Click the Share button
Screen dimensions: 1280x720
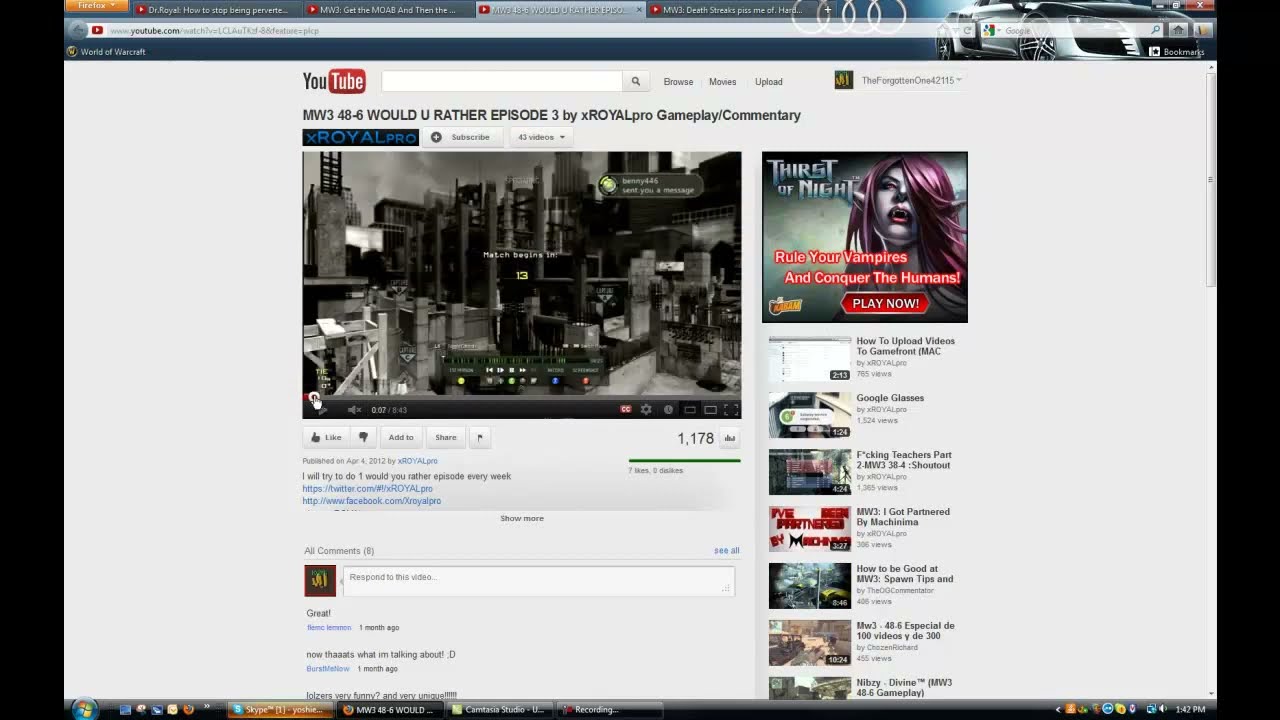pos(446,437)
